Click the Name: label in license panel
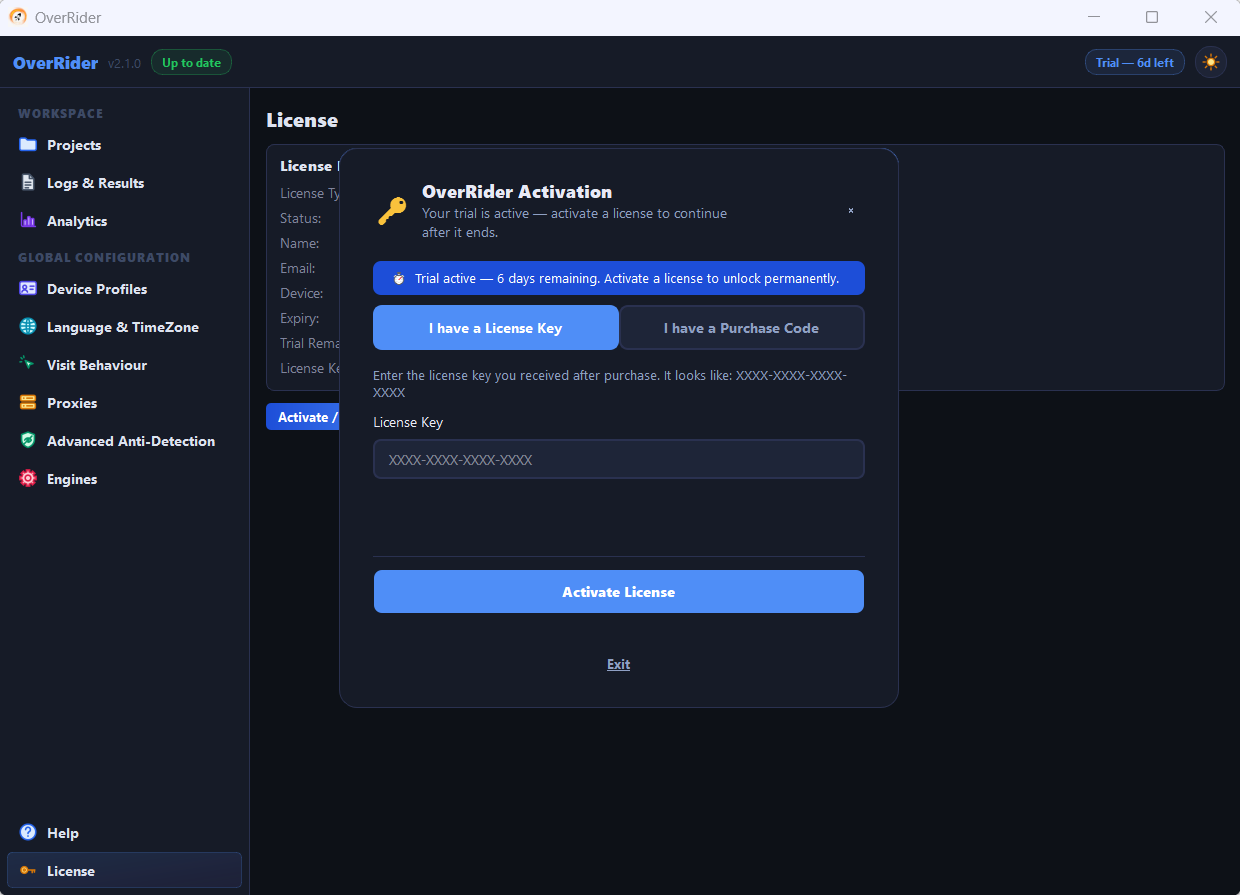This screenshot has height=895, width=1240. [300, 243]
